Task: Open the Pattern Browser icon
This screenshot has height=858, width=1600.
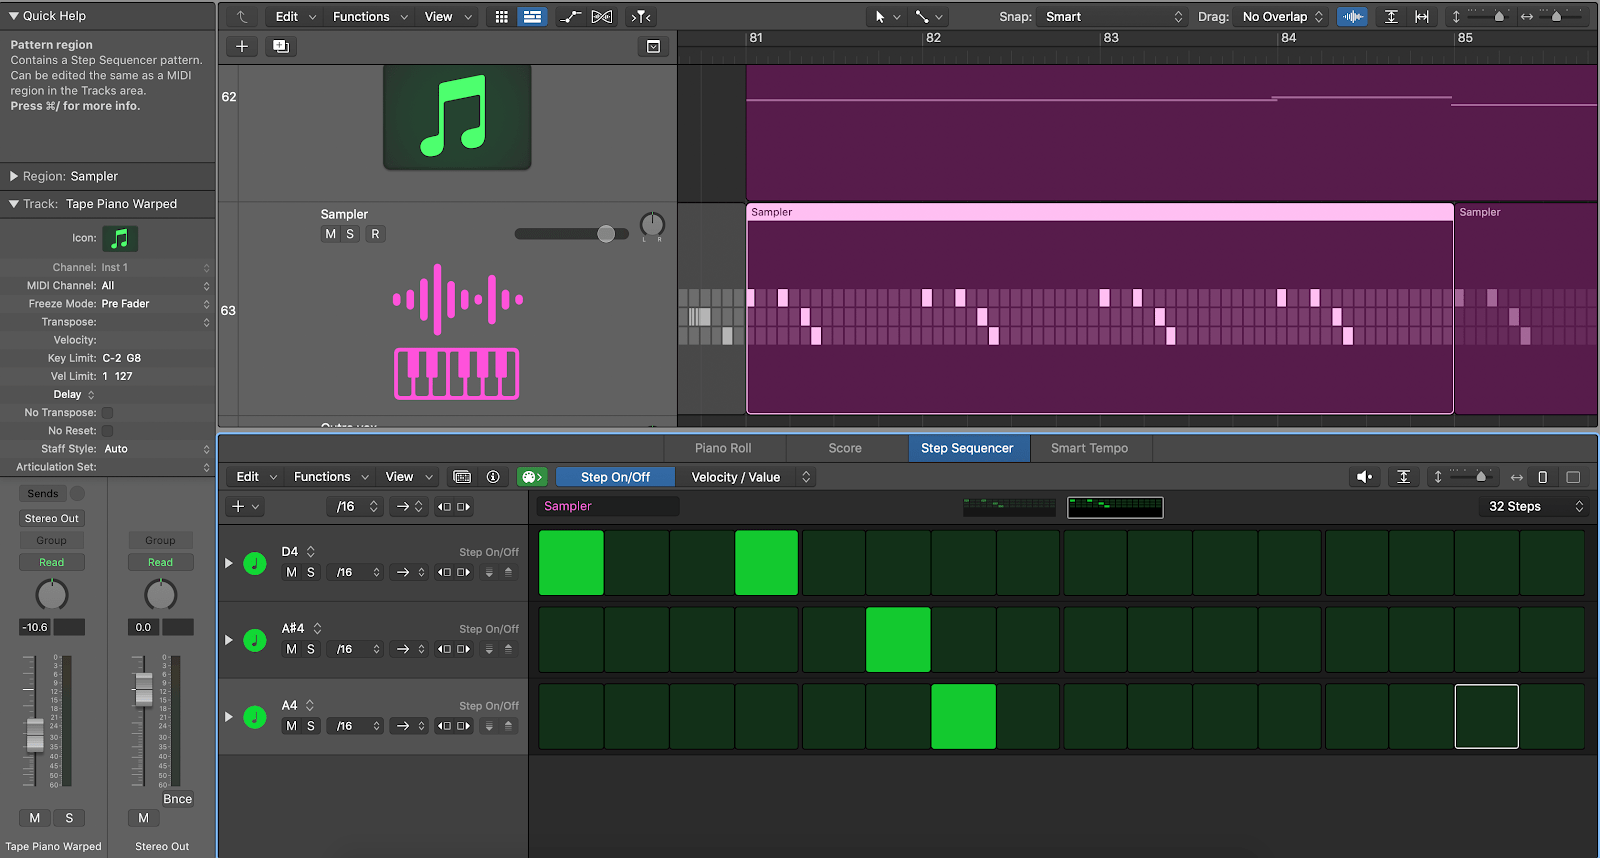Action: [x=461, y=477]
